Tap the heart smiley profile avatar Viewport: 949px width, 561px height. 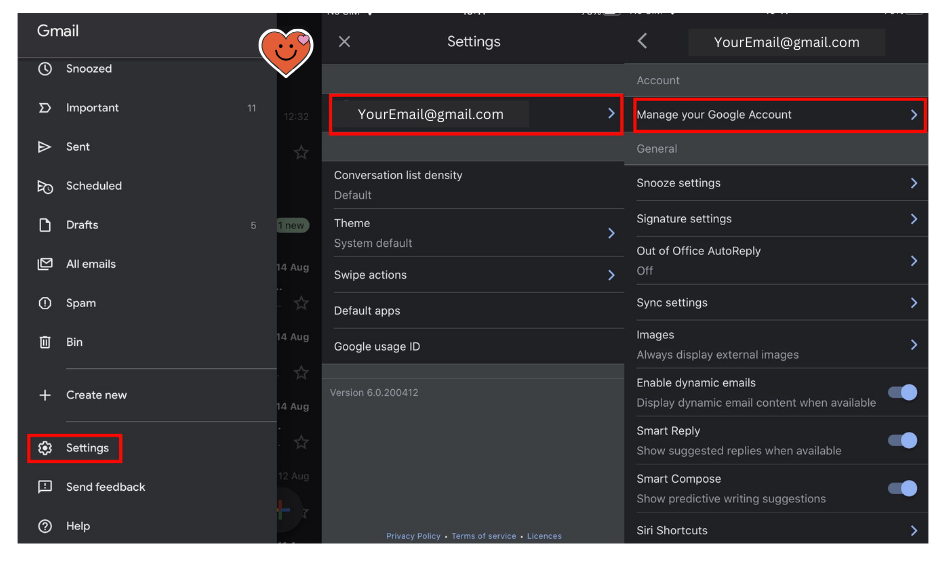click(x=286, y=52)
